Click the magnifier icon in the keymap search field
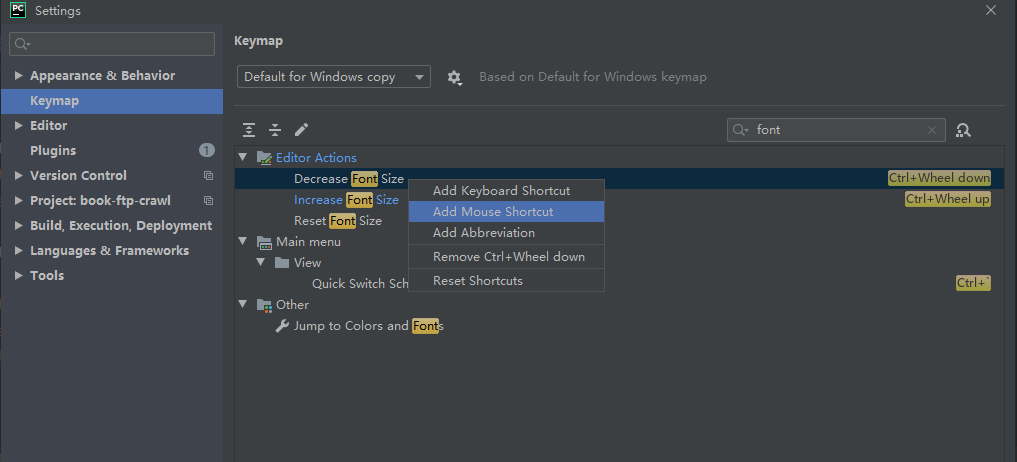The width and height of the screenshot is (1017, 462). click(740, 130)
